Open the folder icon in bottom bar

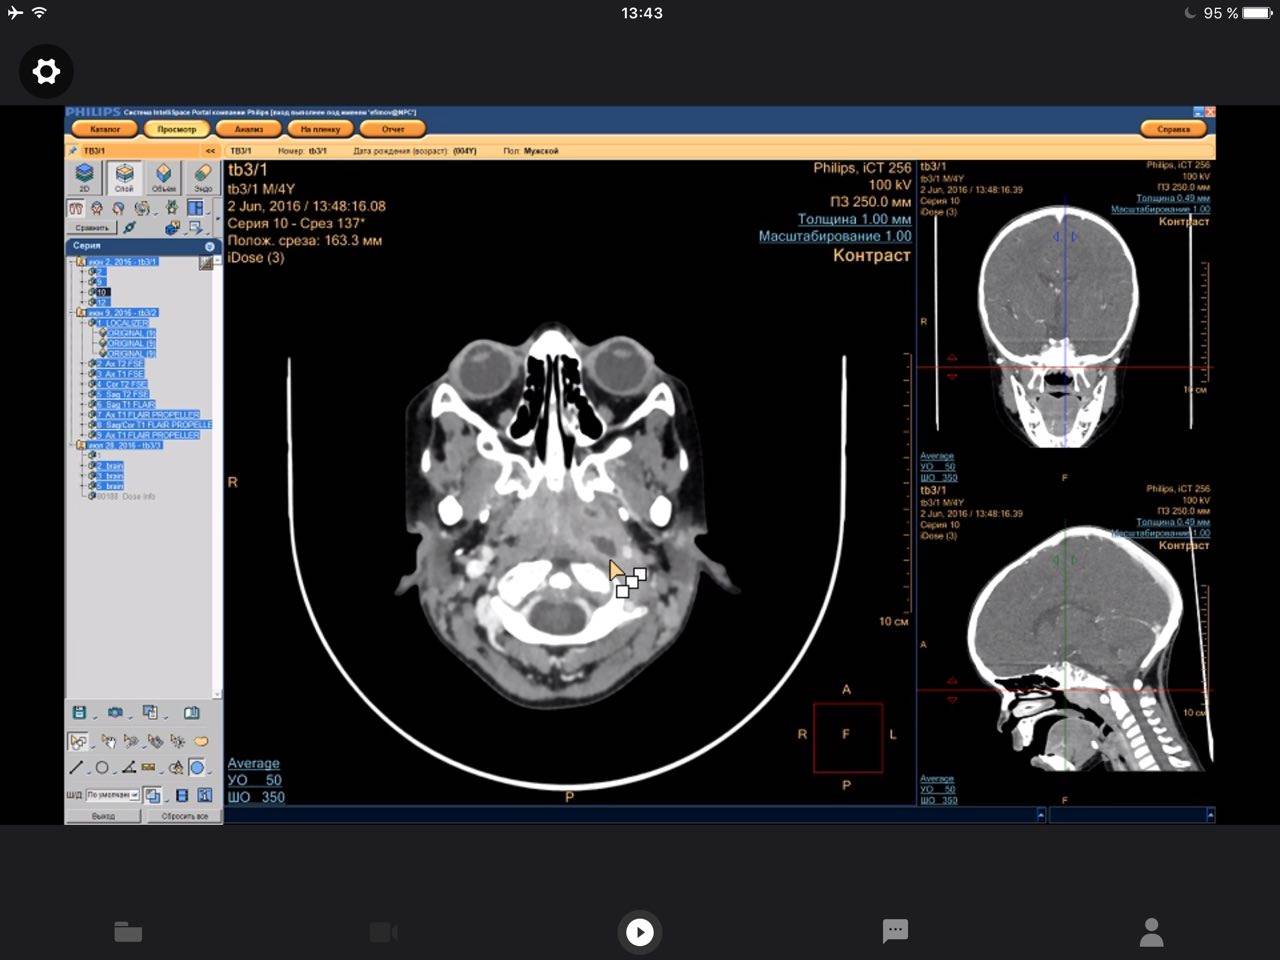pos(128,932)
